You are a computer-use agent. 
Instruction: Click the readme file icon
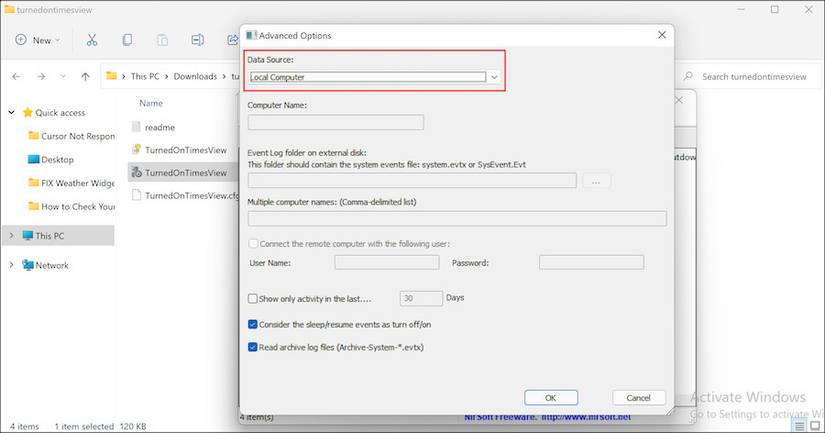tap(136, 127)
